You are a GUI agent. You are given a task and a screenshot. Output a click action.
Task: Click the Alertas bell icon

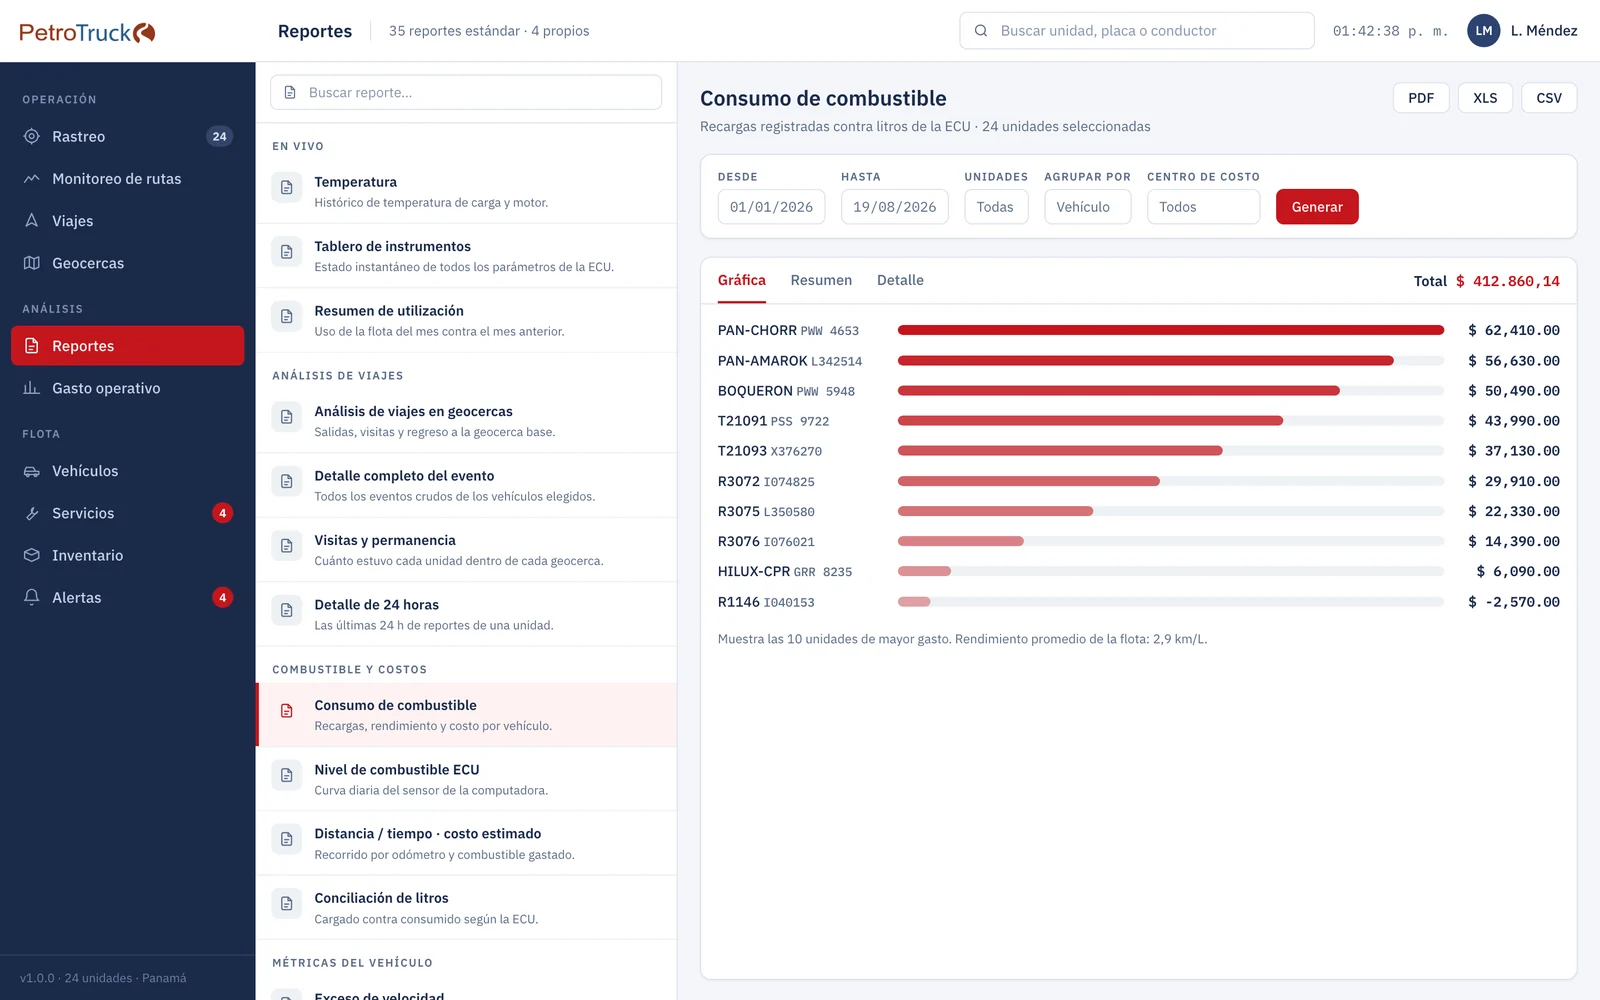coord(32,597)
